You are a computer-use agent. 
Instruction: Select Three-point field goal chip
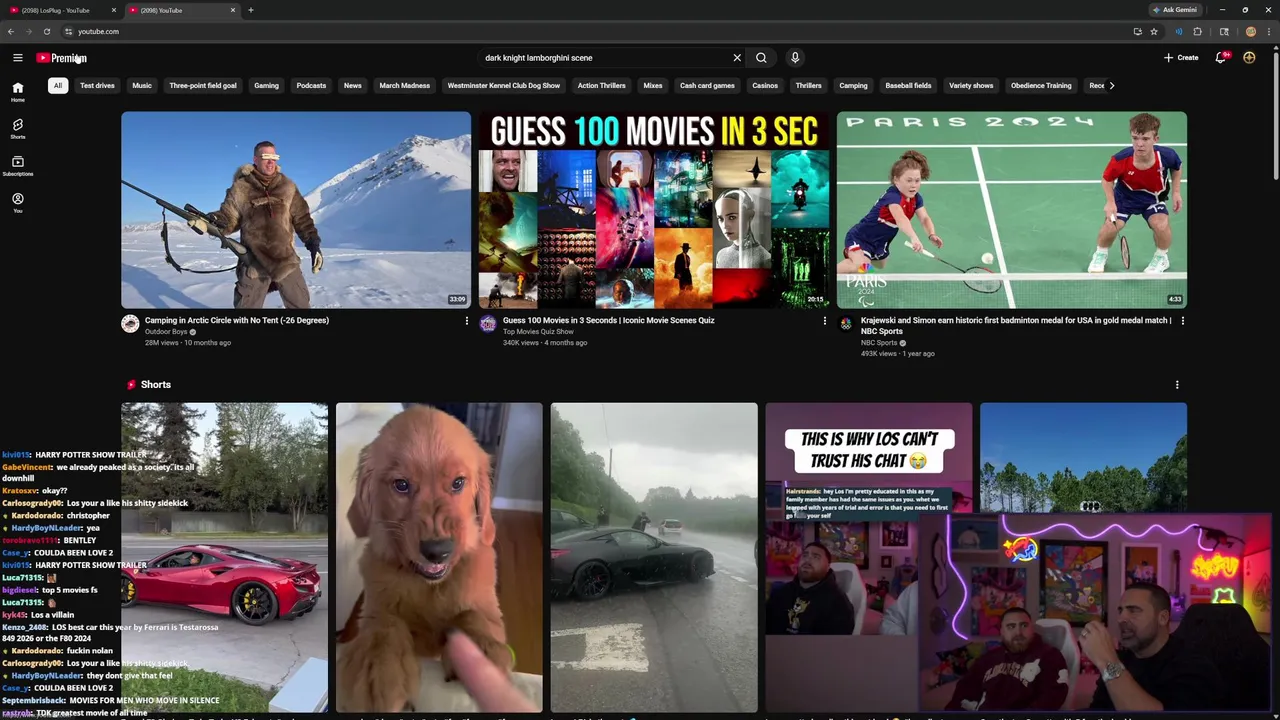point(203,85)
